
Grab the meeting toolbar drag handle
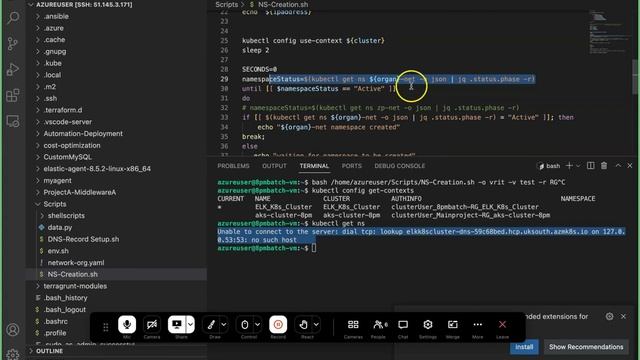106,327
